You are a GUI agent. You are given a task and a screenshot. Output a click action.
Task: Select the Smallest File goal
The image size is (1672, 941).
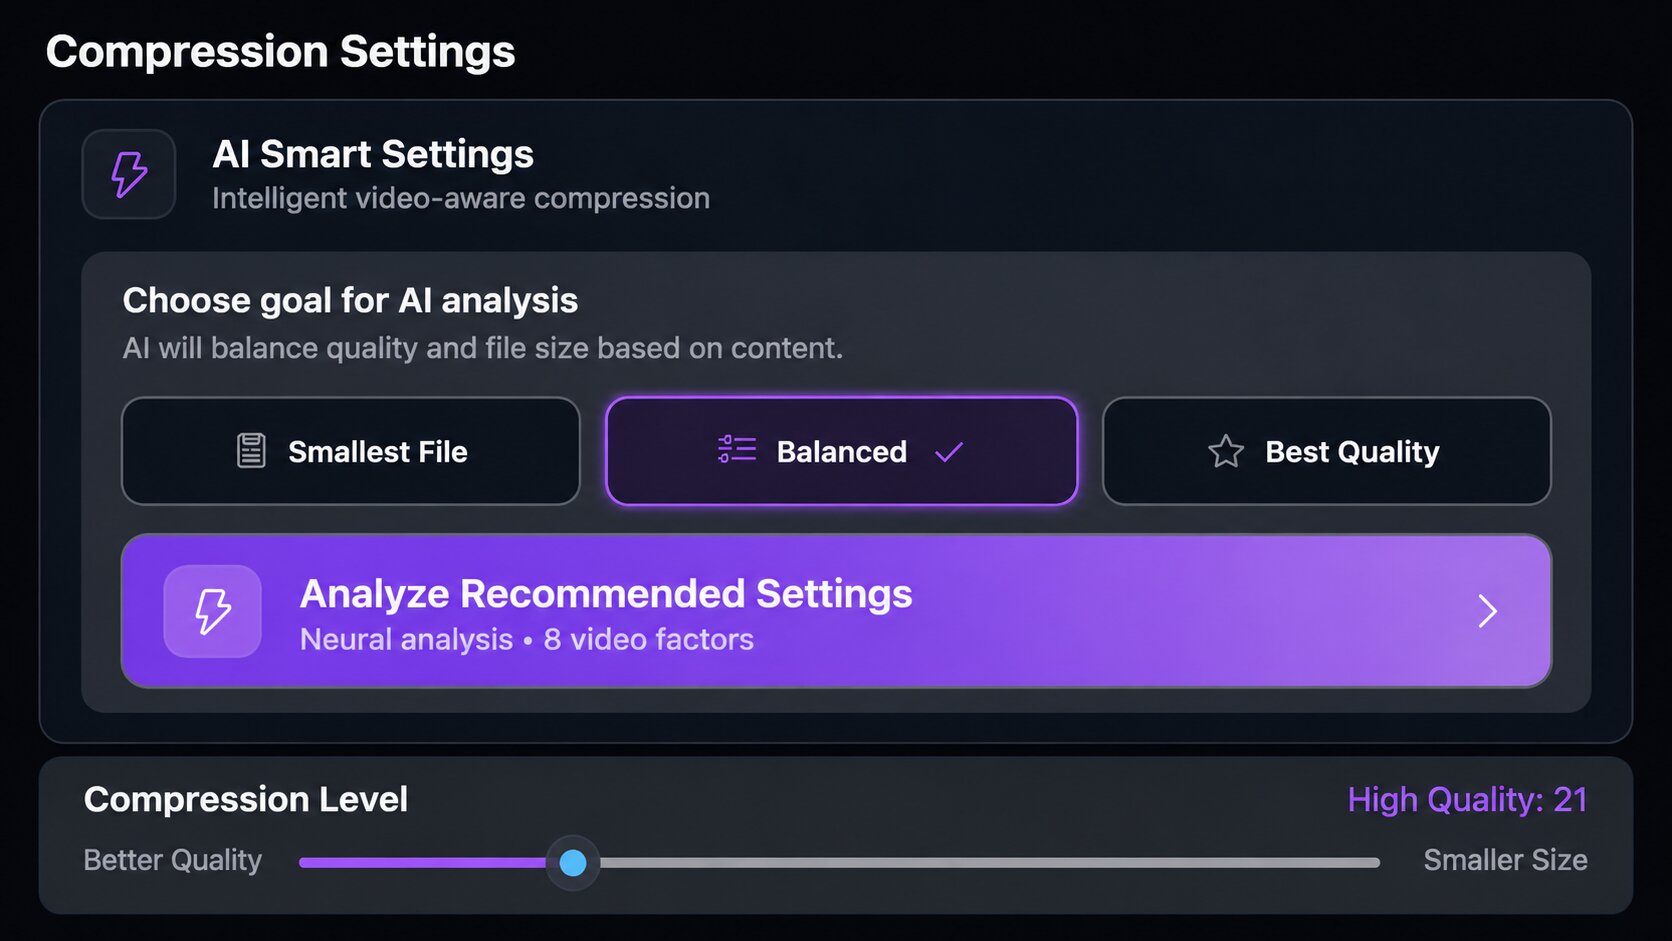click(x=351, y=451)
